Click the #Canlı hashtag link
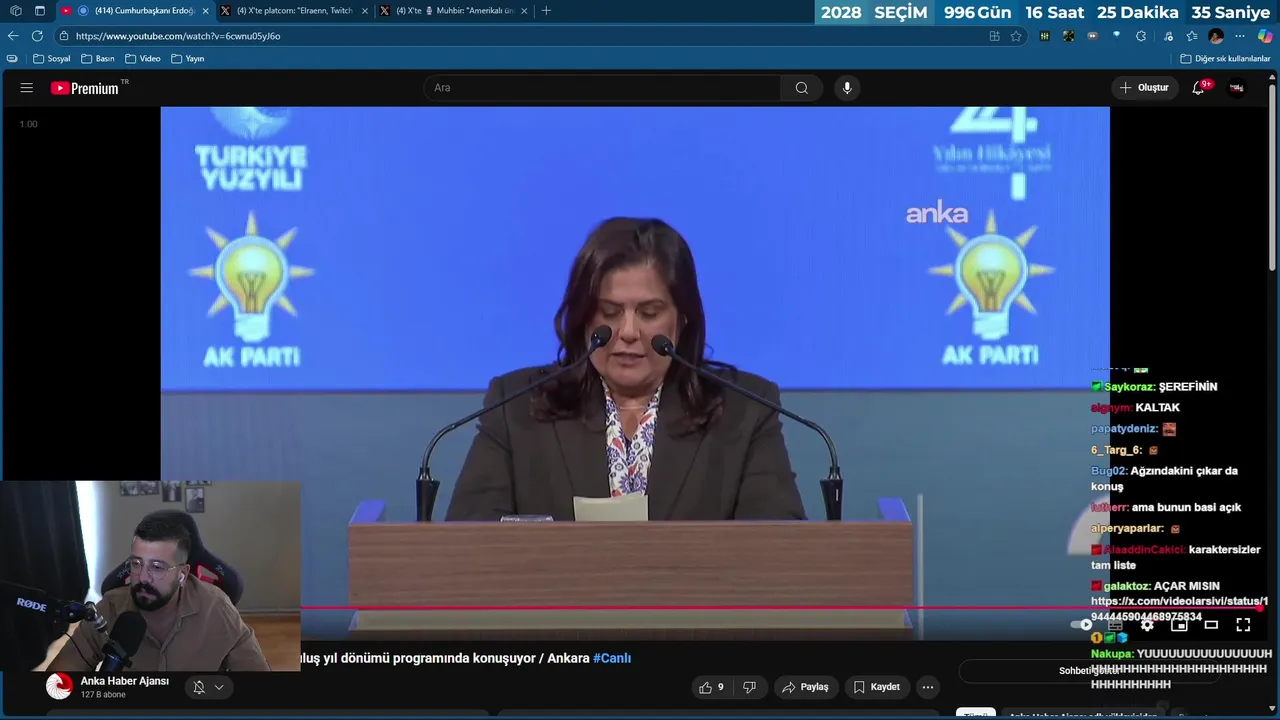 (x=612, y=658)
